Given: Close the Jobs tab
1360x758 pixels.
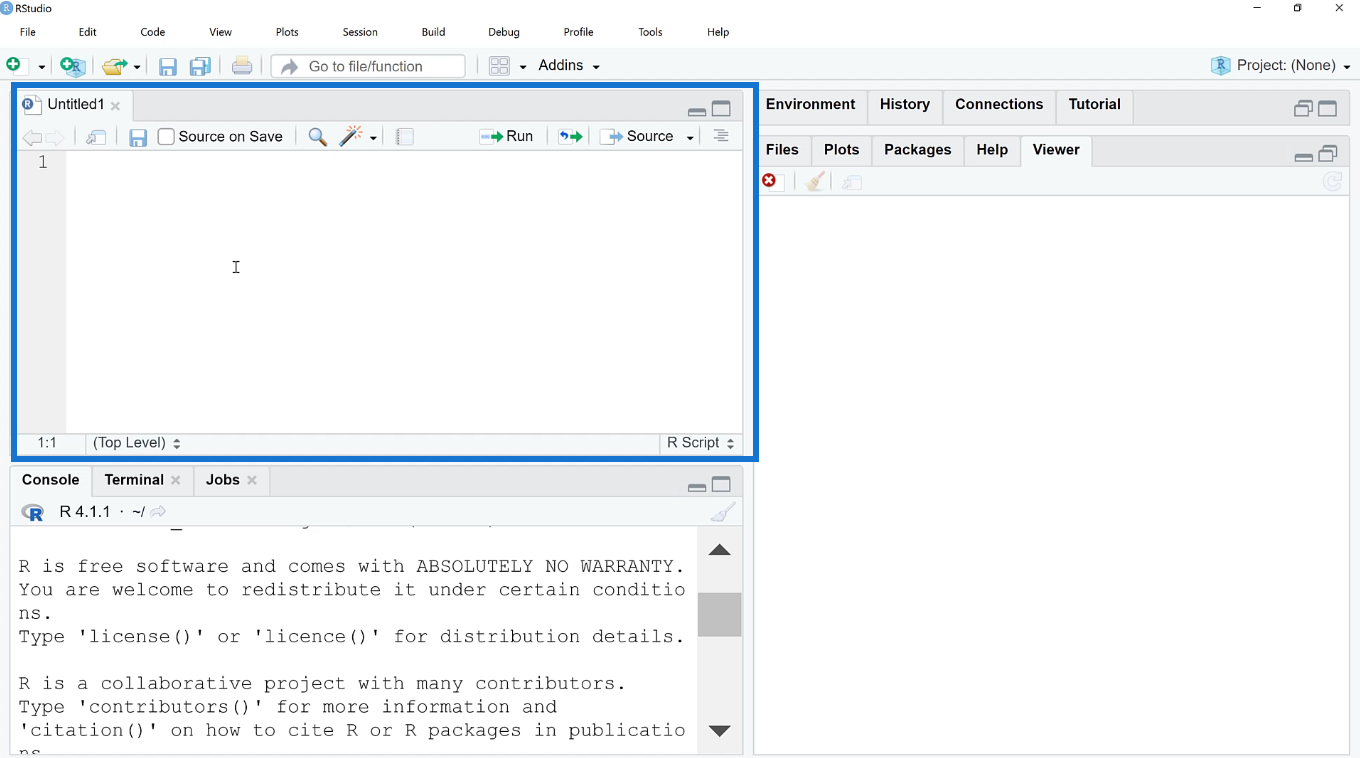Looking at the screenshot, I should (252, 481).
